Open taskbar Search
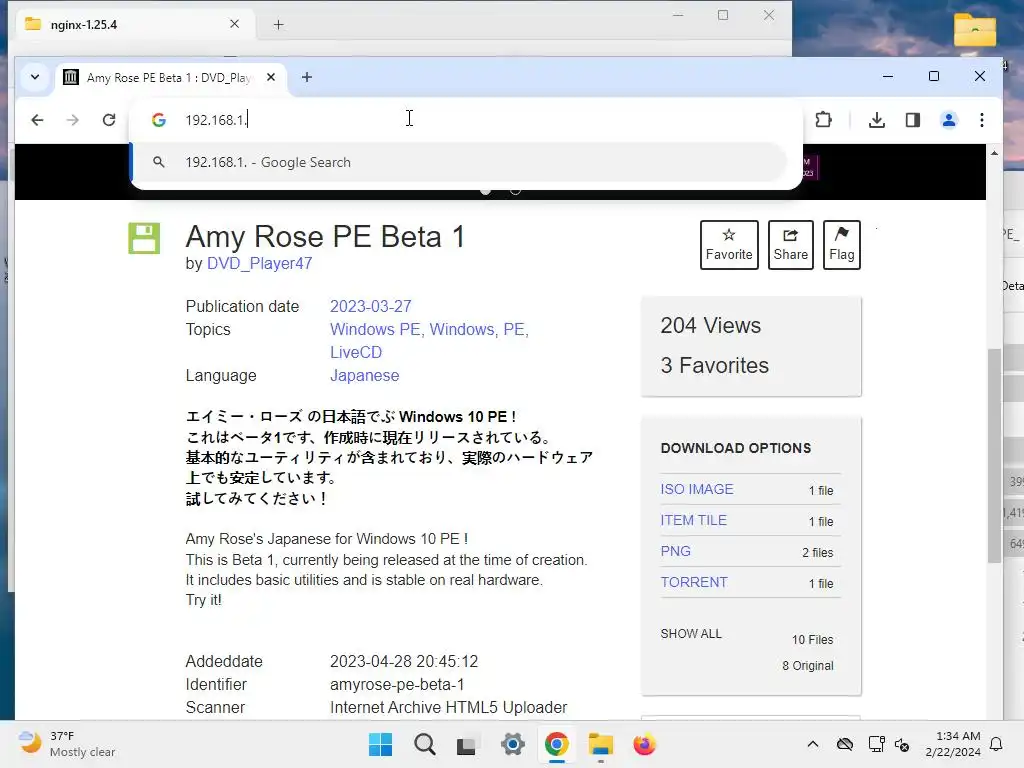The image size is (1024, 768). click(x=424, y=744)
